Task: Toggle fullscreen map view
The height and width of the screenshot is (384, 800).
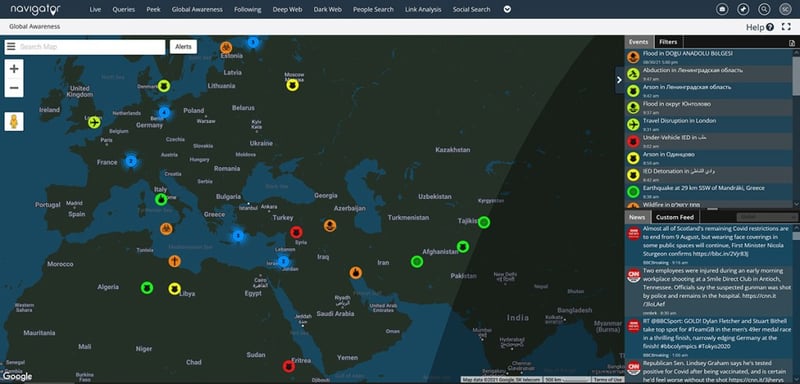Action: 786,27
